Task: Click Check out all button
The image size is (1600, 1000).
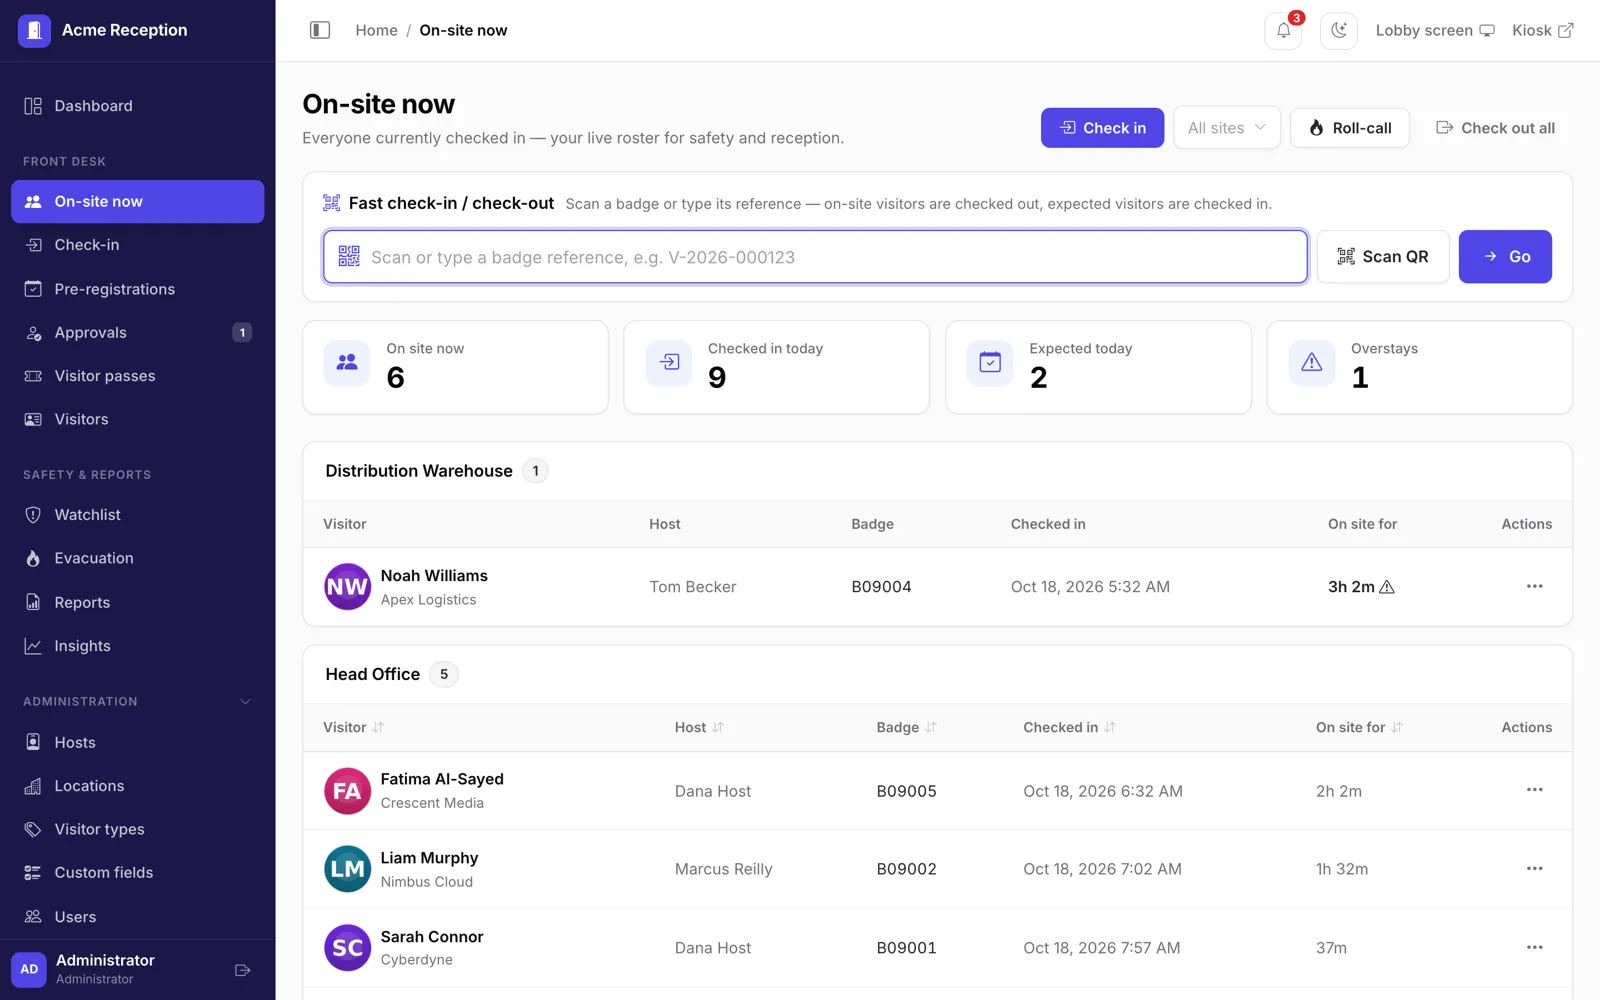Action: point(1495,128)
